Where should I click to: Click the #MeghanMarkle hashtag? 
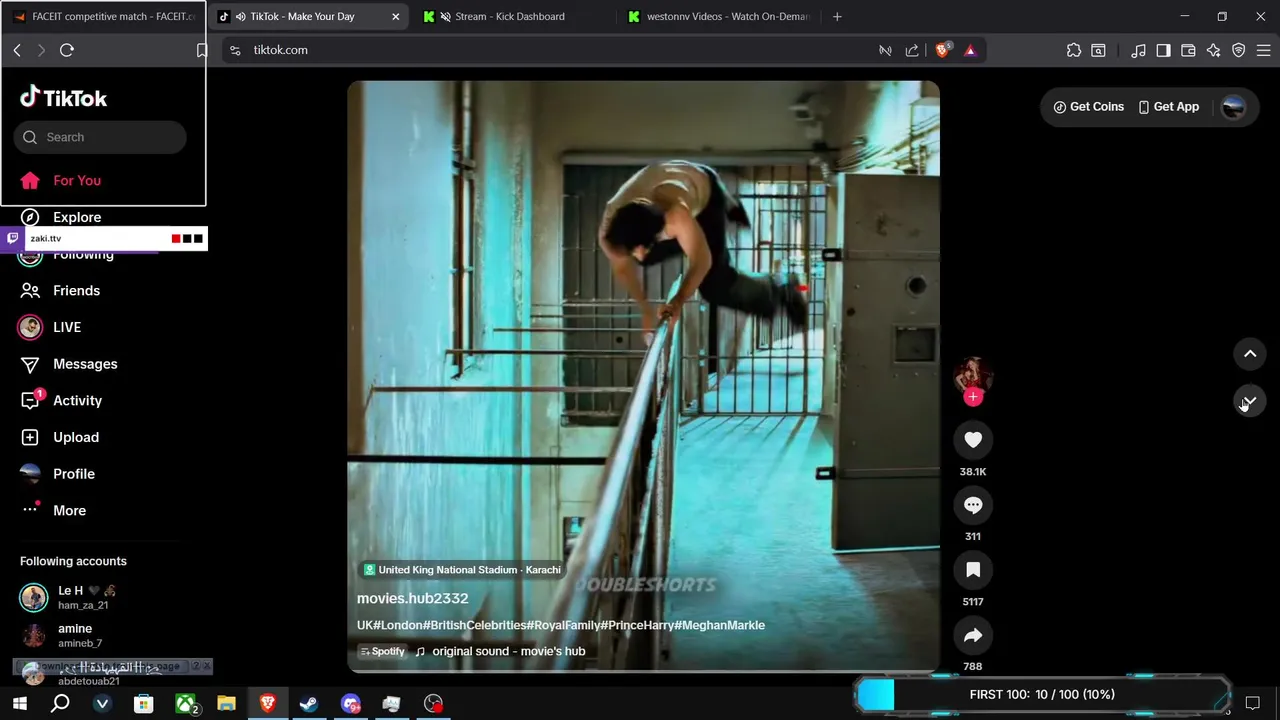(x=720, y=625)
